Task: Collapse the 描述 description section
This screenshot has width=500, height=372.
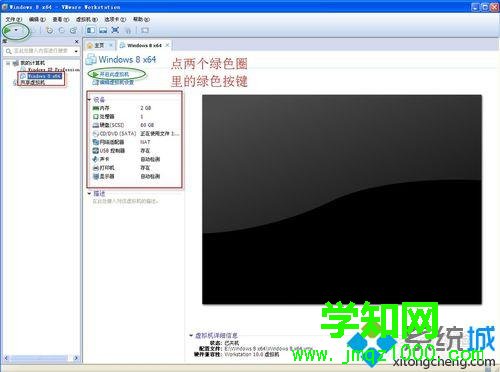Action: [x=89, y=193]
